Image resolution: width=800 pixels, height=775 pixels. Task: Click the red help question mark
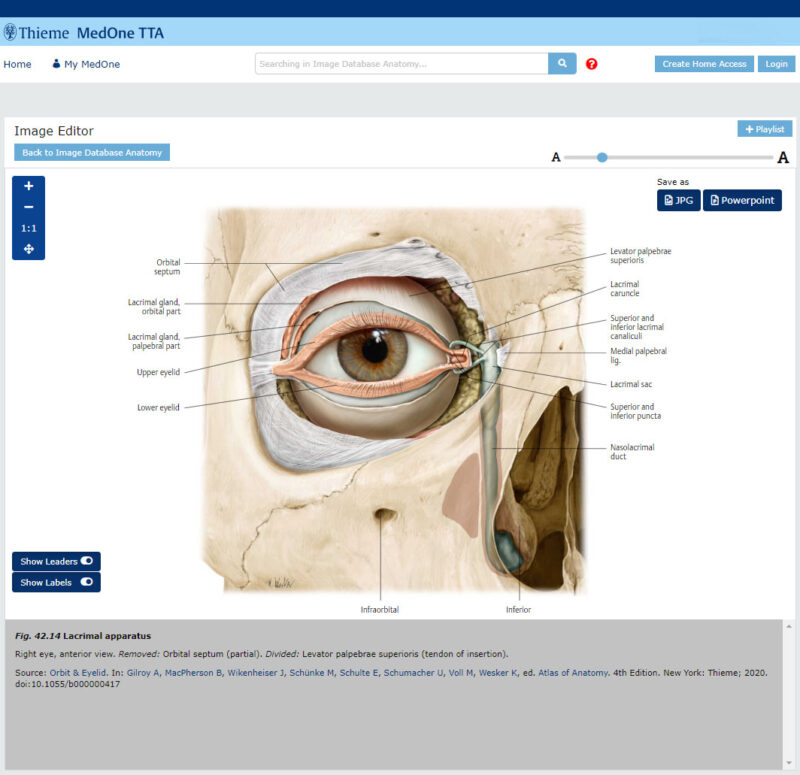click(x=591, y=64)
